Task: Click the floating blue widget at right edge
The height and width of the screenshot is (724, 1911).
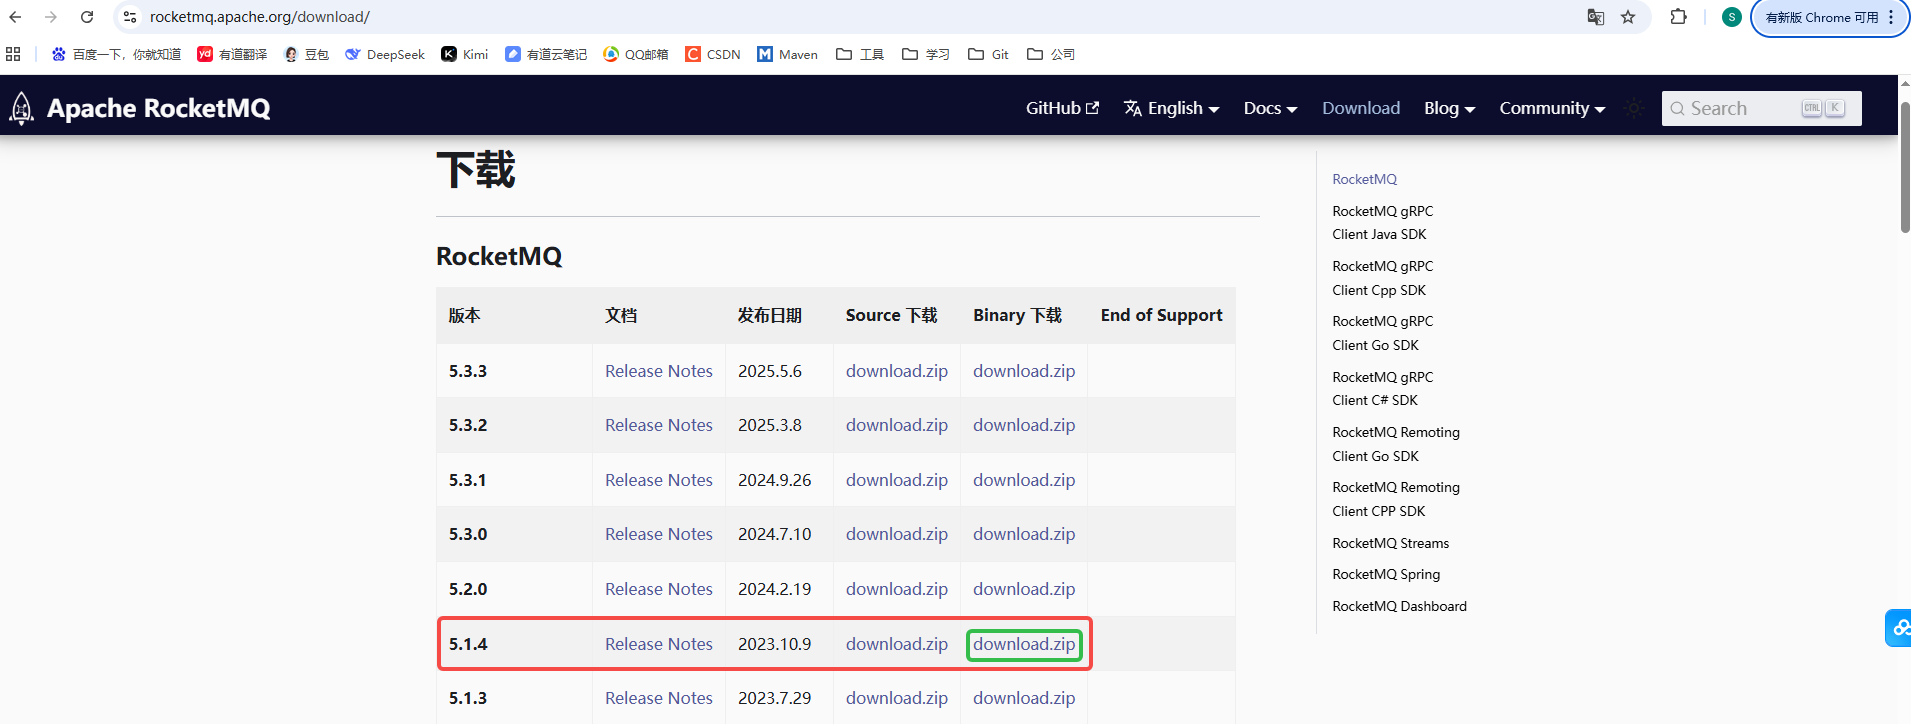Action: point(1898,628)
